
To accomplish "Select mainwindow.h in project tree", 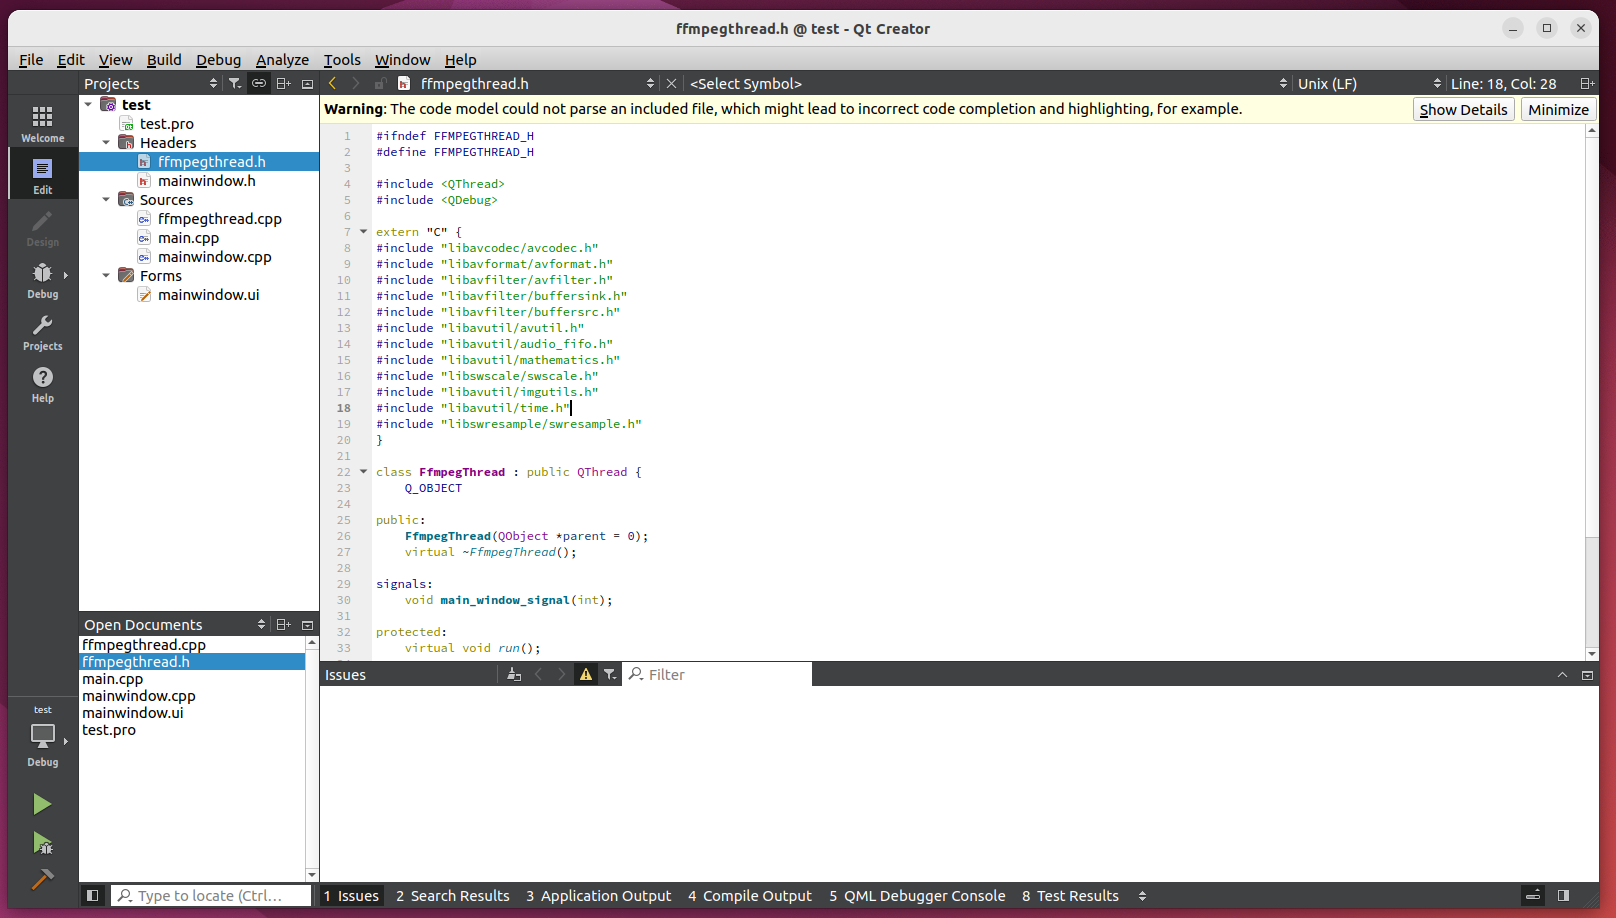I will coord(206,181).
